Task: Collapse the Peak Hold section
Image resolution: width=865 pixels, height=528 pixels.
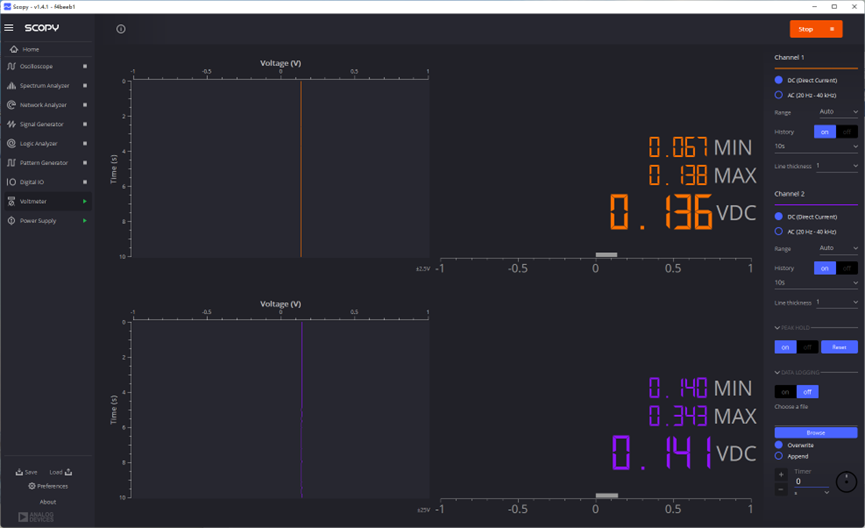Action: click(x=777, y=328)
